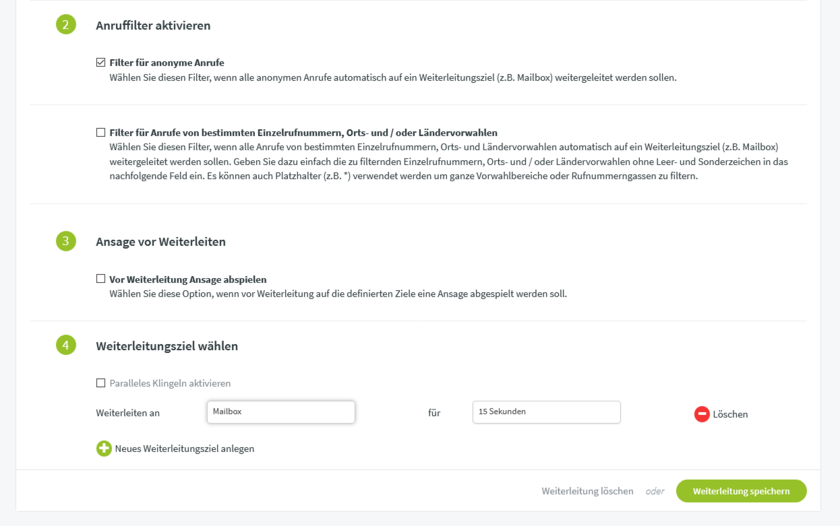The height and width of the screenshot is (526, 840).
Task: Click the 'Weiterleitung löschen' link
Action: [587, 491]
